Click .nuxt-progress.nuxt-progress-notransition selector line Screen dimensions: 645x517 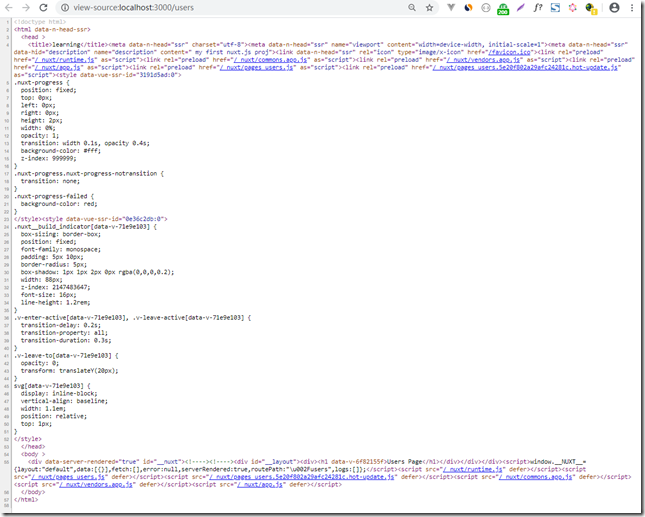[x=89, y=174]
